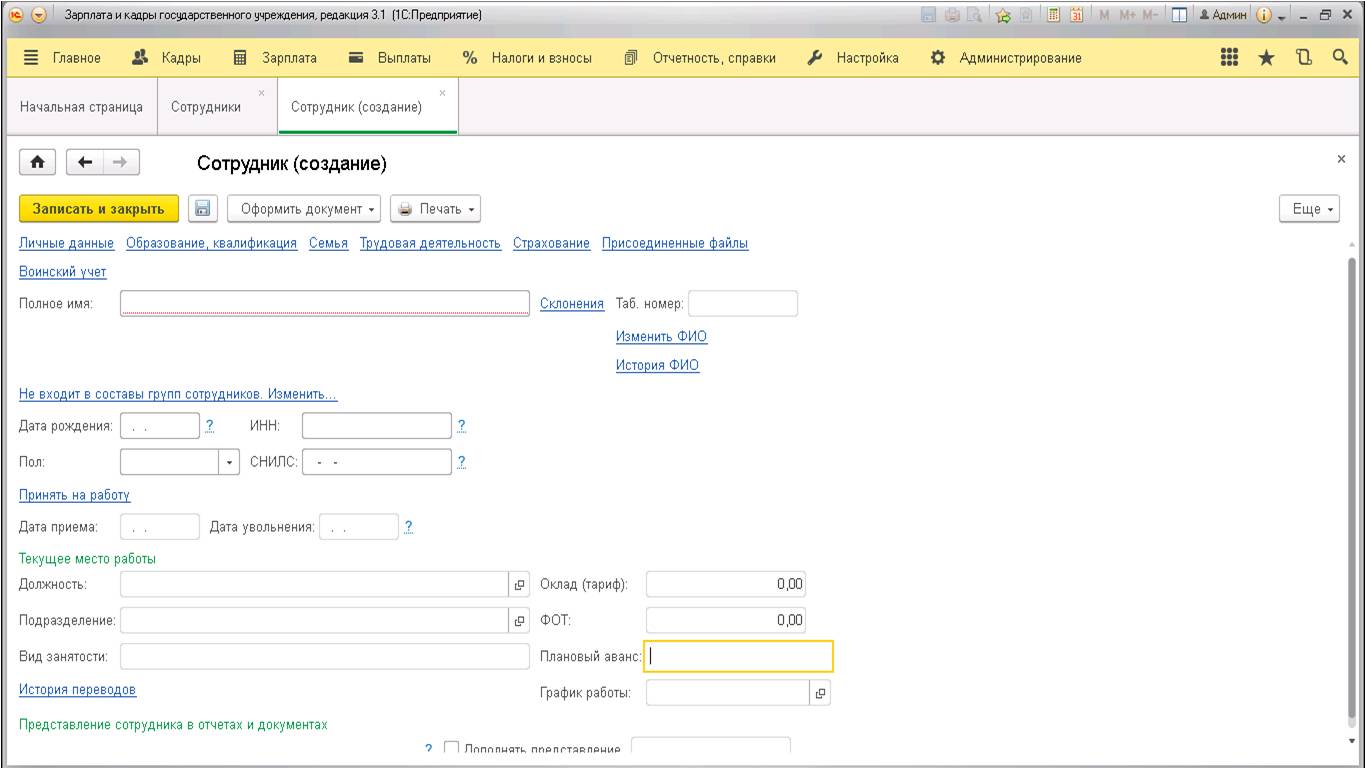Screen dimensions: 1366x769
Task: Expand the 'Пол' dropdown list
Action: pos(230,462)
